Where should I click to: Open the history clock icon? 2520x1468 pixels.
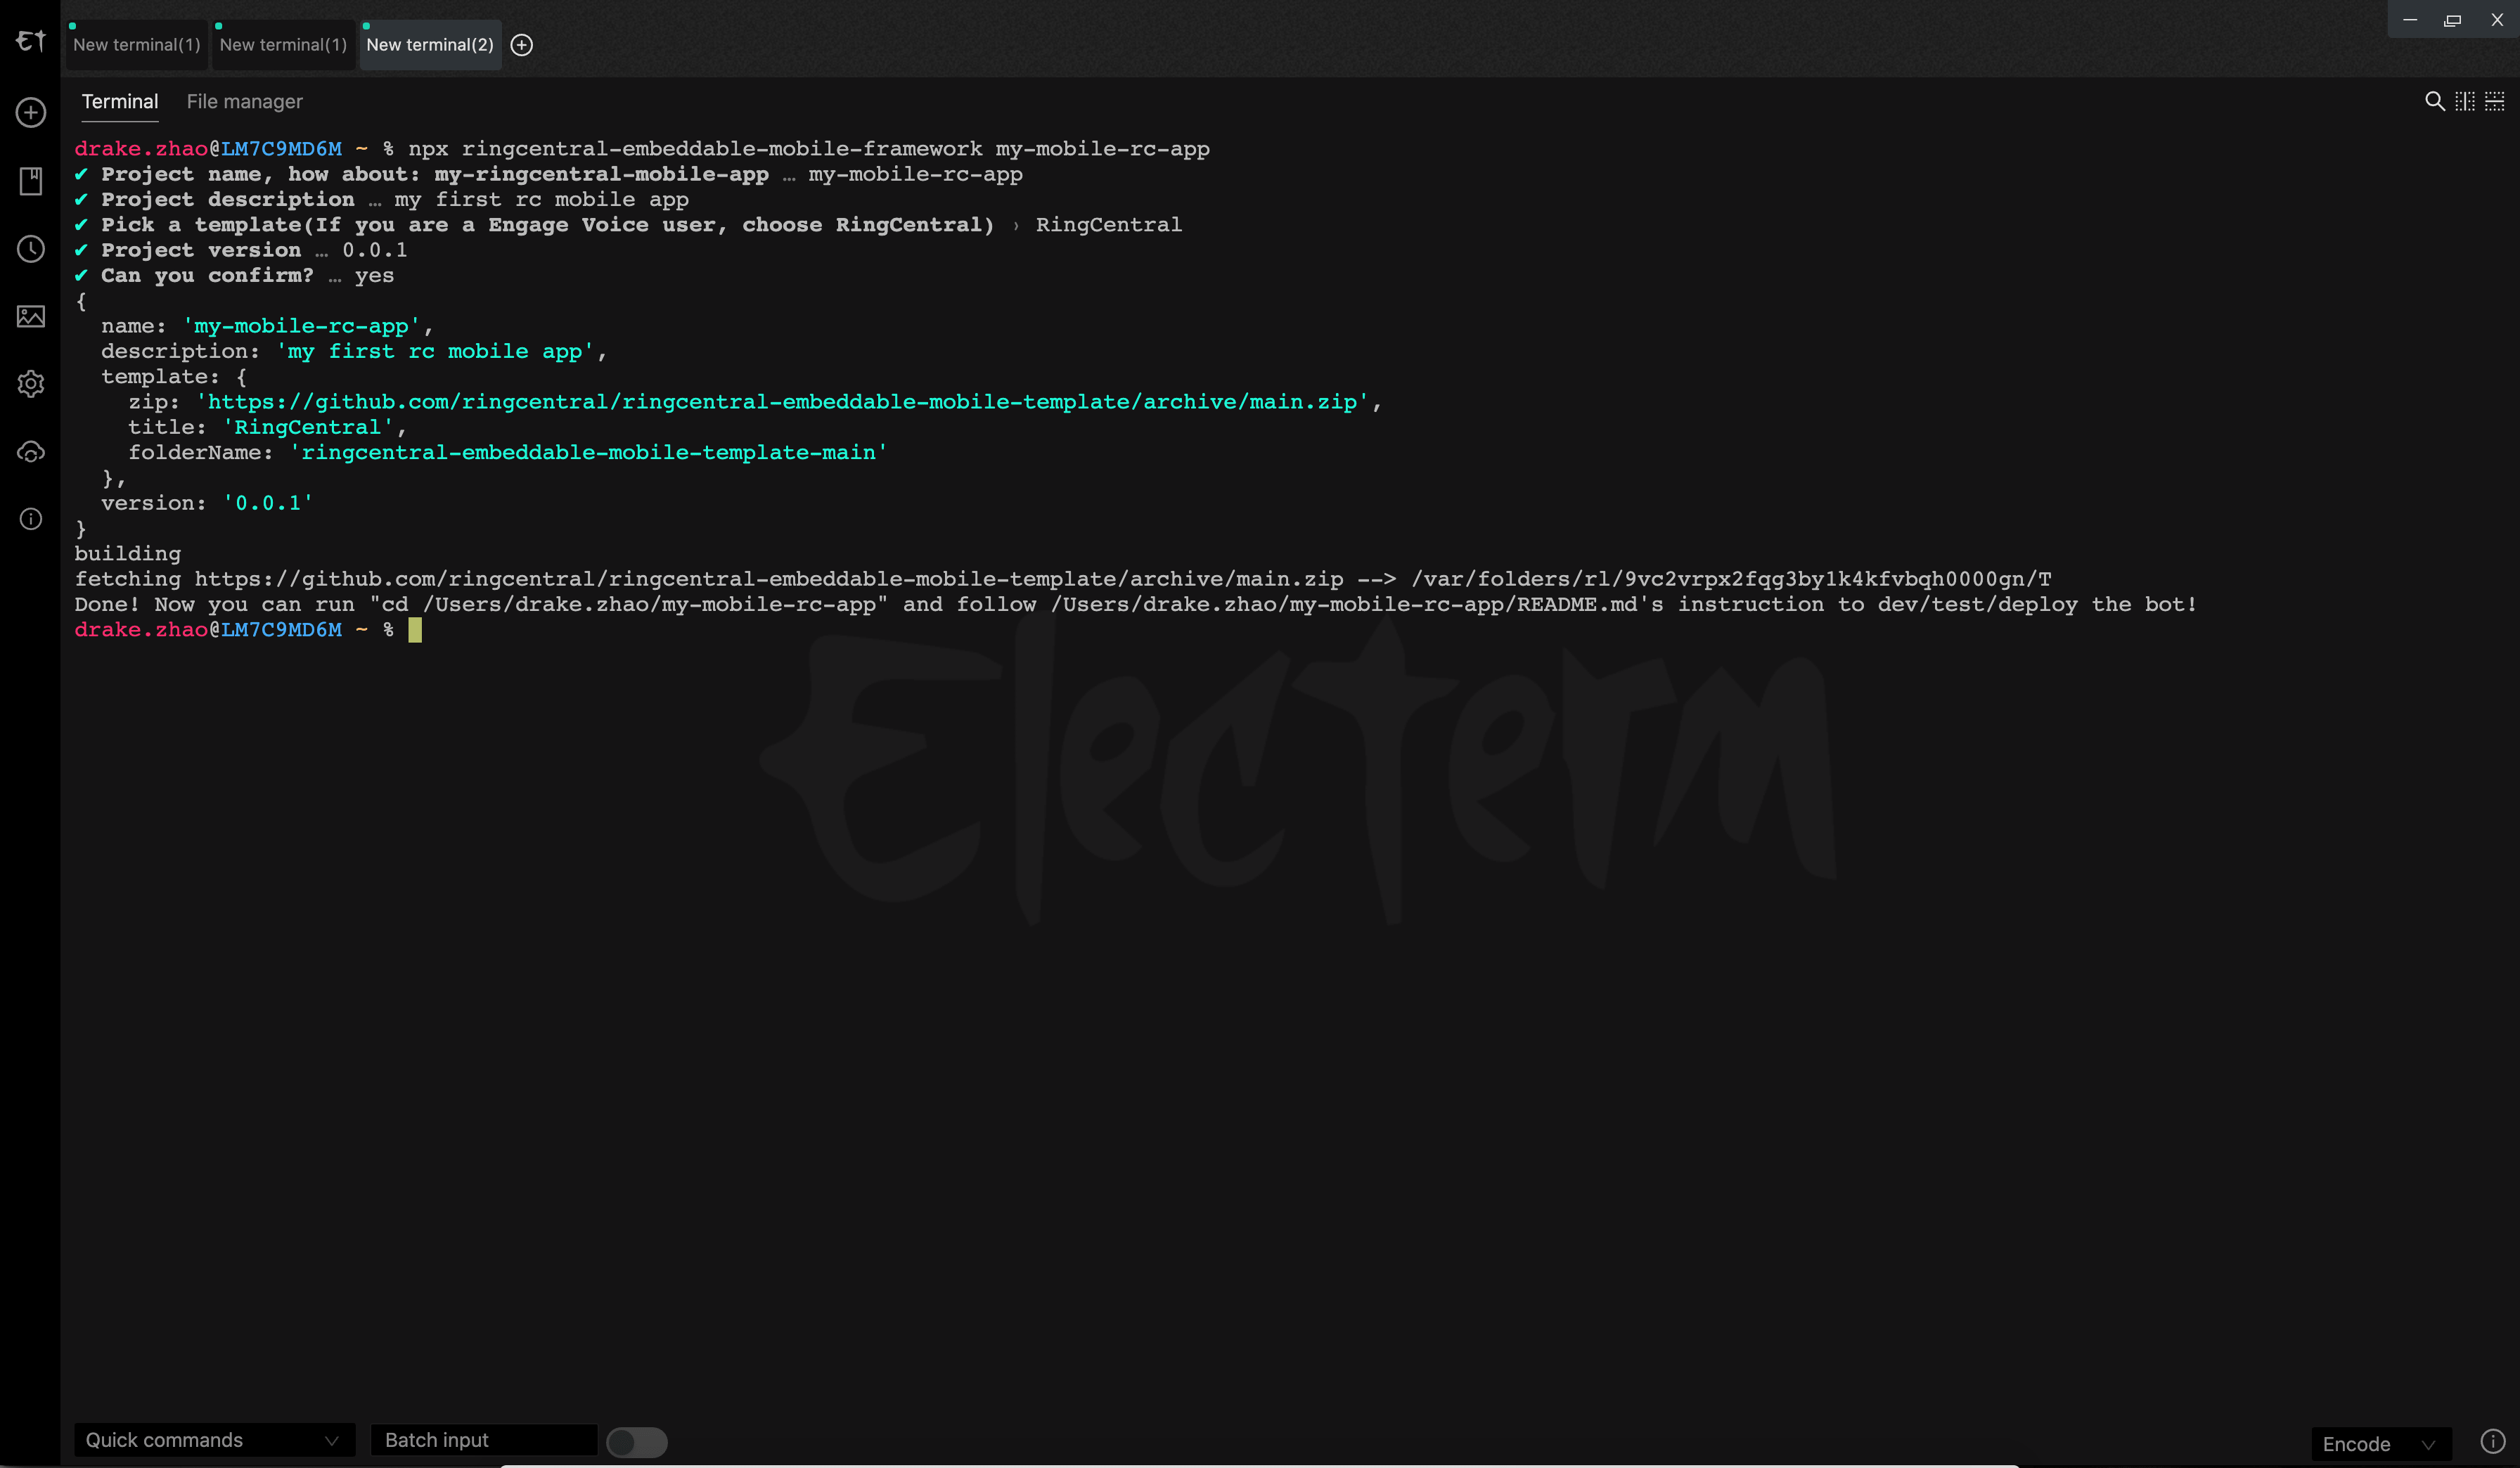31,249
